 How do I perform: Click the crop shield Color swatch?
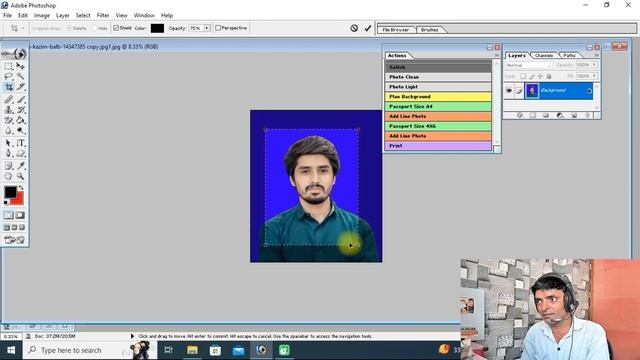(157, 28)
